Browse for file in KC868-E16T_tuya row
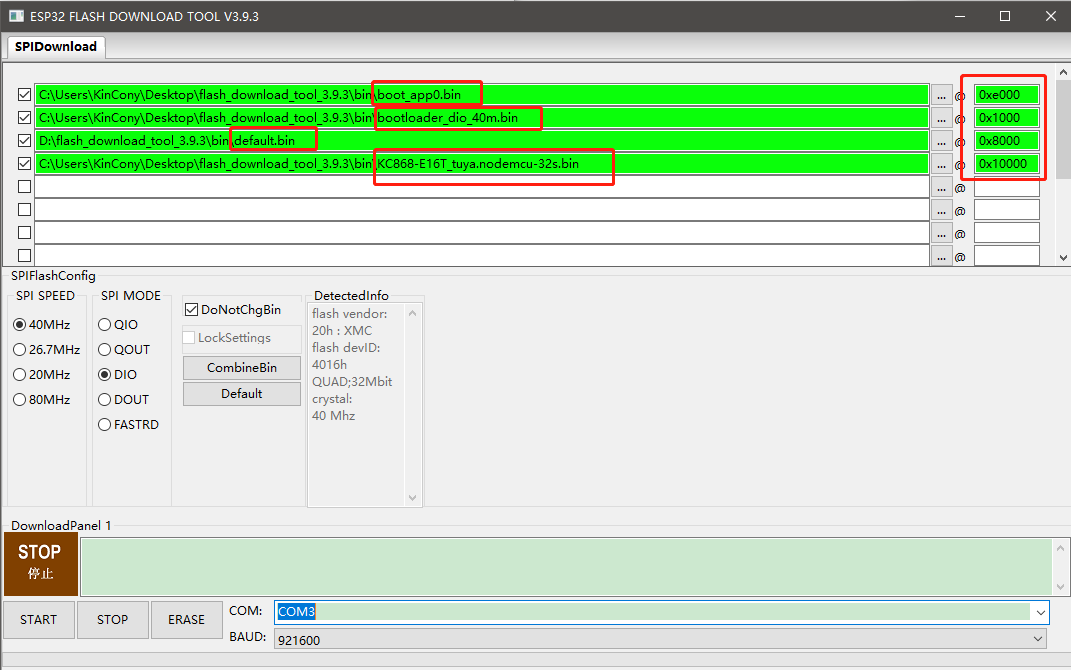The image size is (1071, 670). 941,164
